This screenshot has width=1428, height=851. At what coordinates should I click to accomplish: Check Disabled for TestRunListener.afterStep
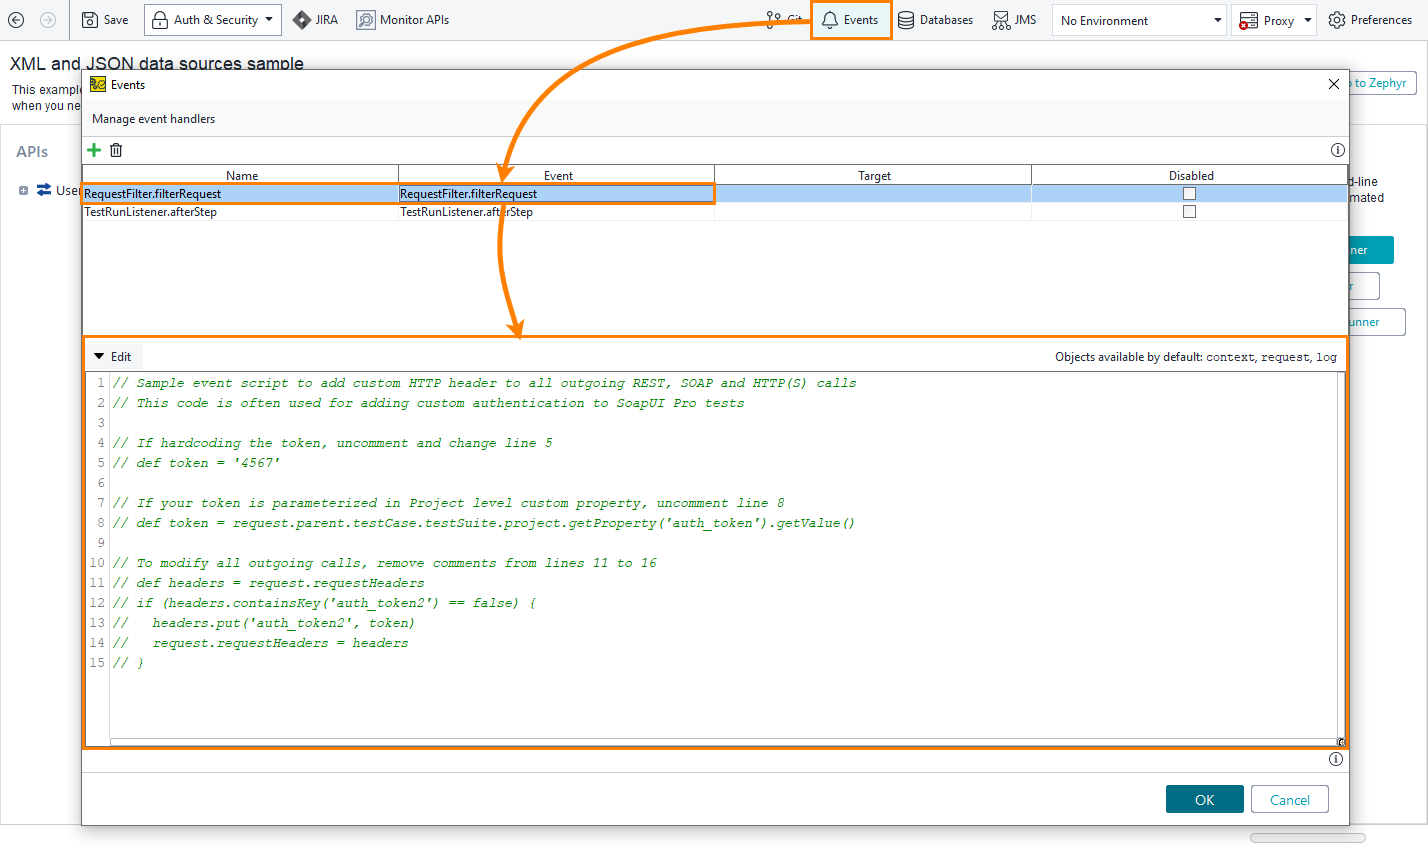[x=1190, y=211]
